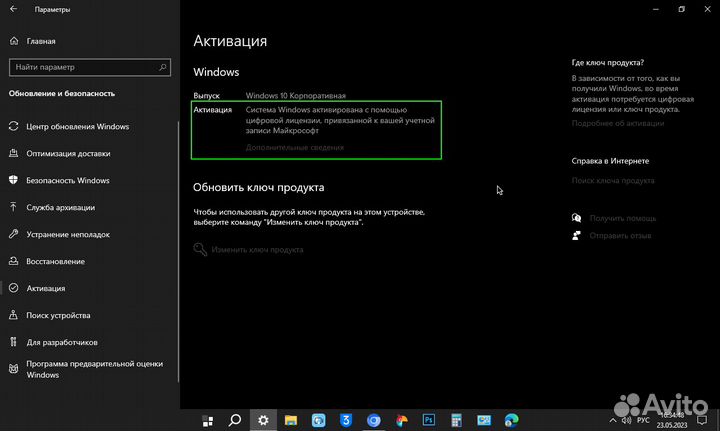Open the Windows Start menu
720x431 pixels.
click(210, 421)
